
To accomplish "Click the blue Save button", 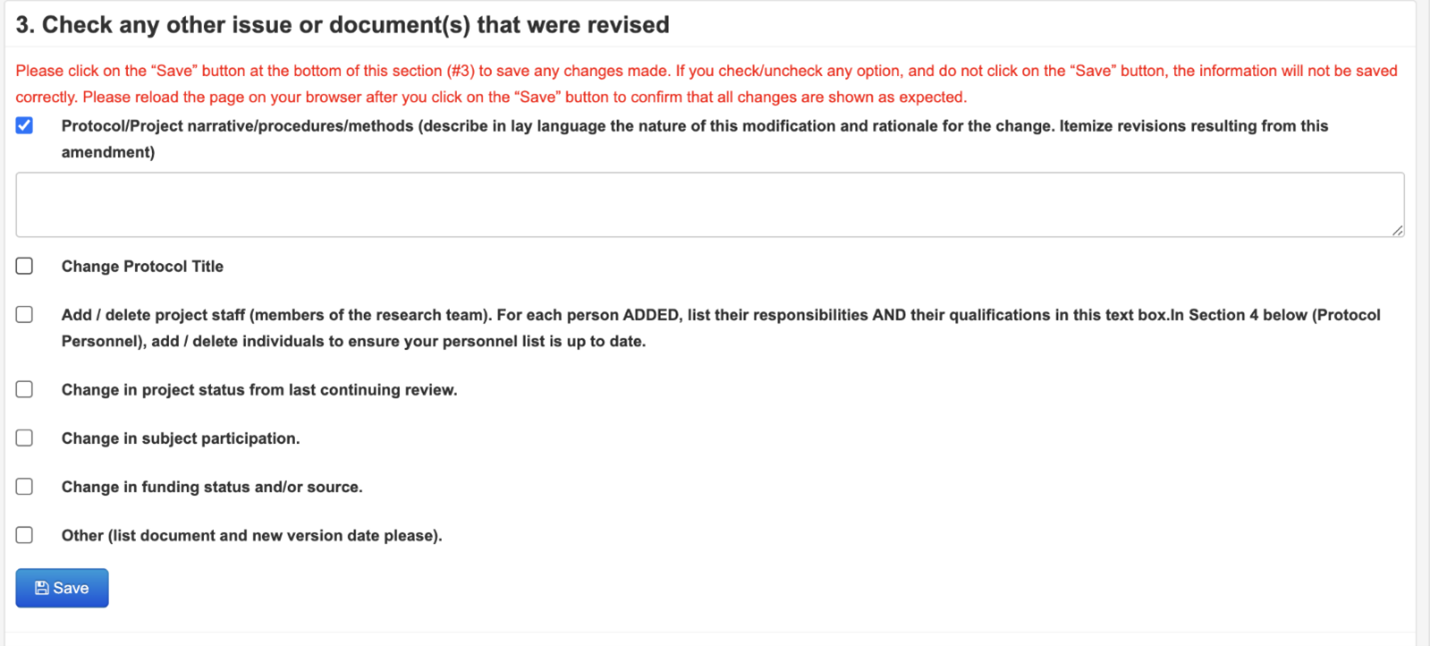I will 62,588.
